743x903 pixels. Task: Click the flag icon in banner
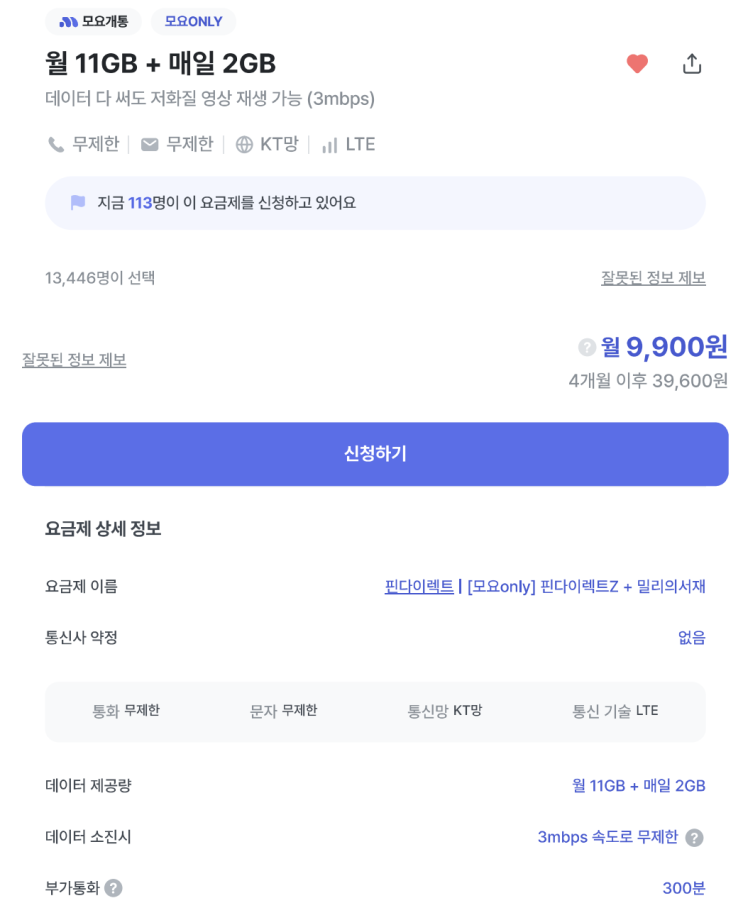78,203
